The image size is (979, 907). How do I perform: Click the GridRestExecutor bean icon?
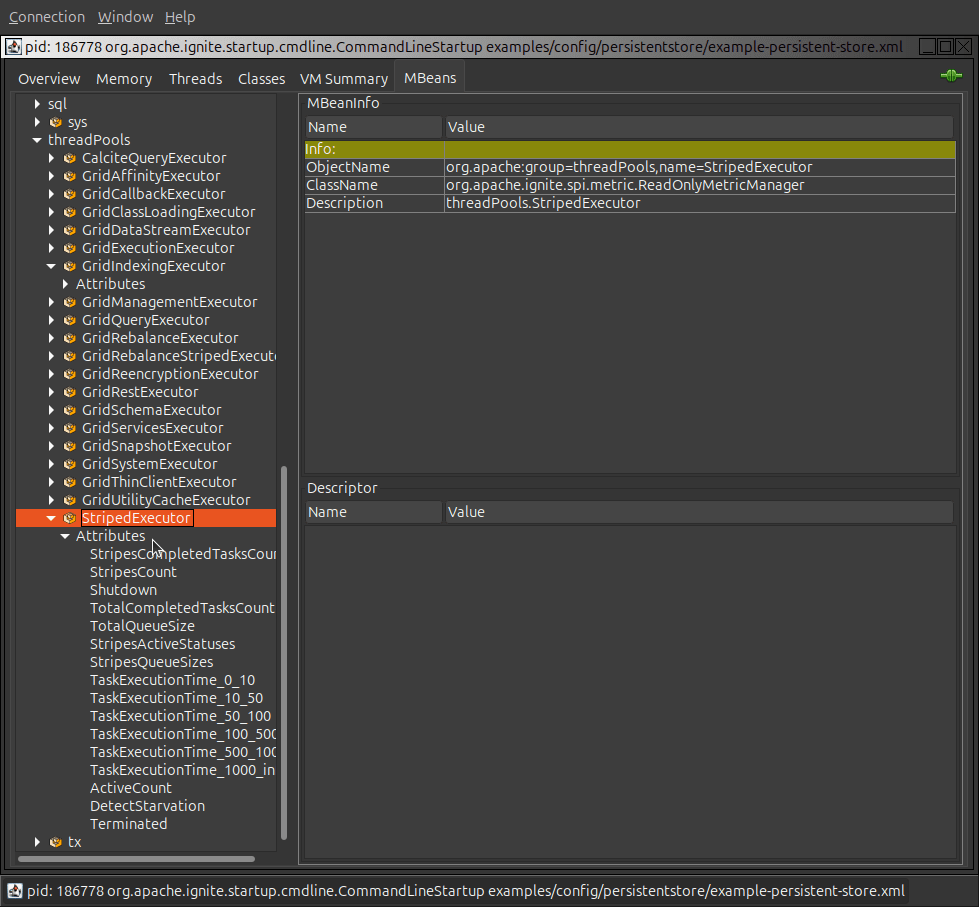point(70,392)
